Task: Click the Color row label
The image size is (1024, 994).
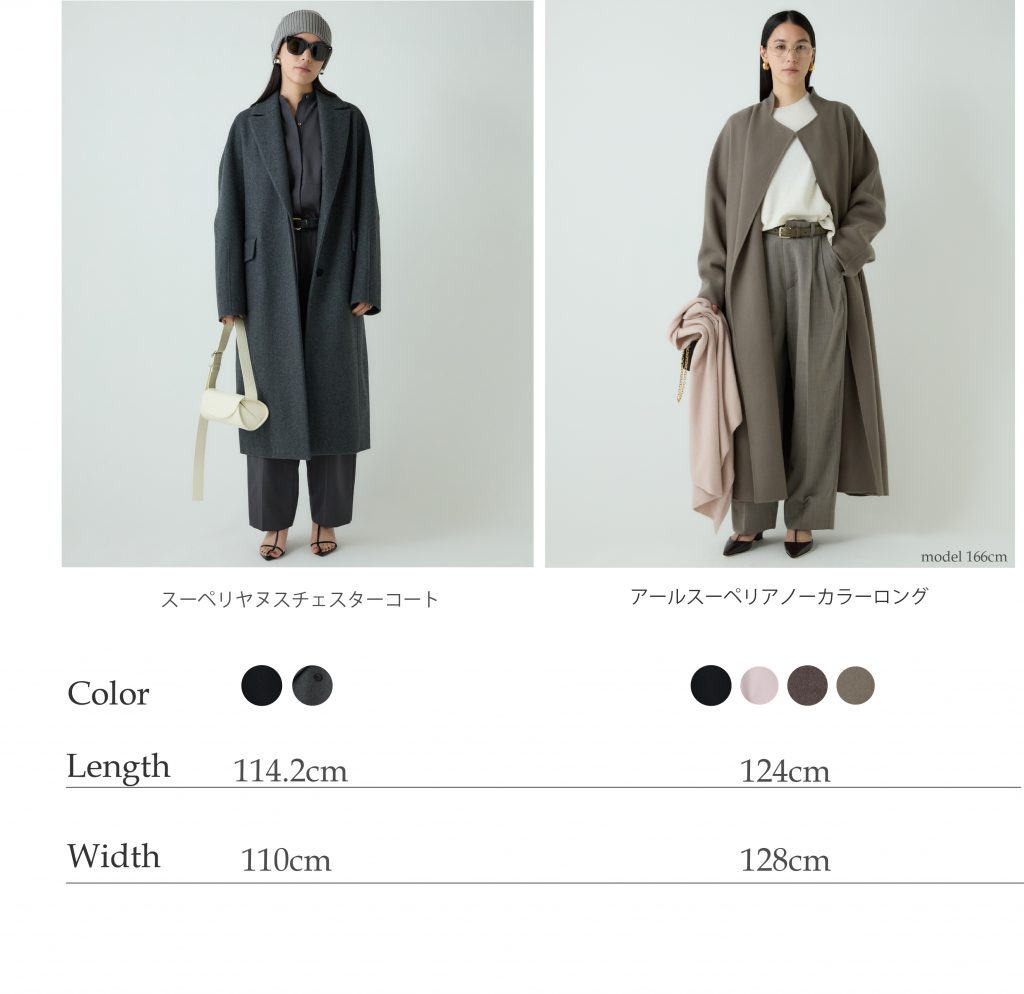Action: coord(108,693)
